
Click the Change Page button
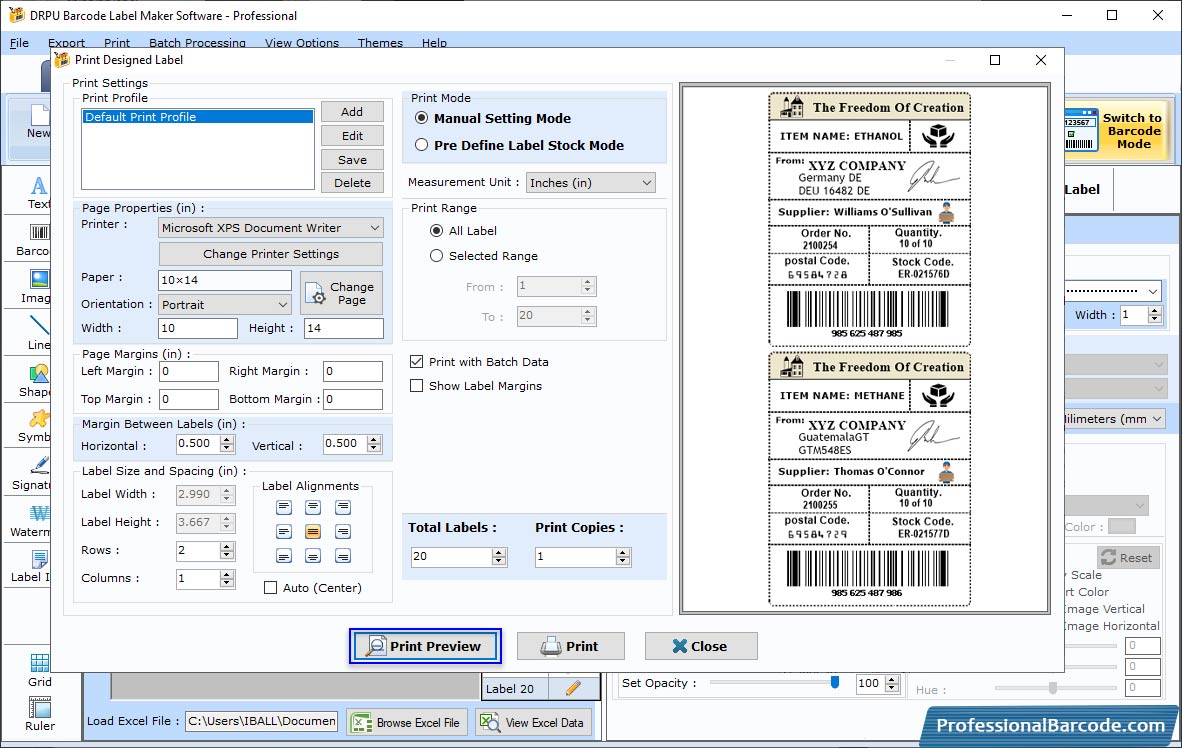click(341, 293)
